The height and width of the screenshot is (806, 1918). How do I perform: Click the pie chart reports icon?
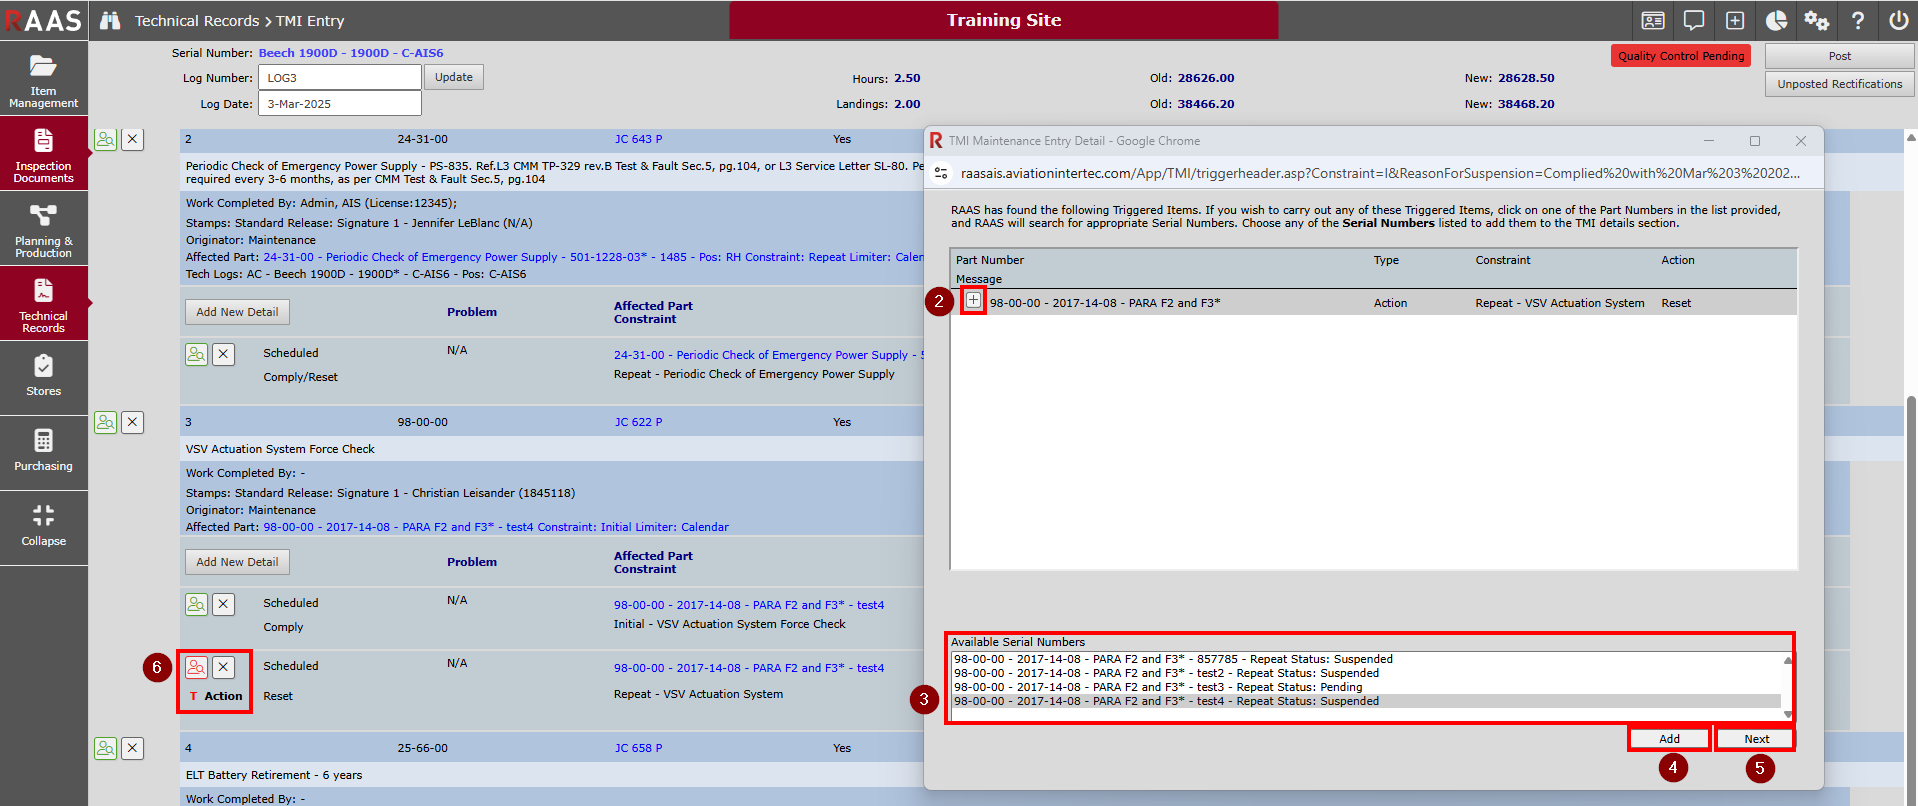tap(1776, 21)
